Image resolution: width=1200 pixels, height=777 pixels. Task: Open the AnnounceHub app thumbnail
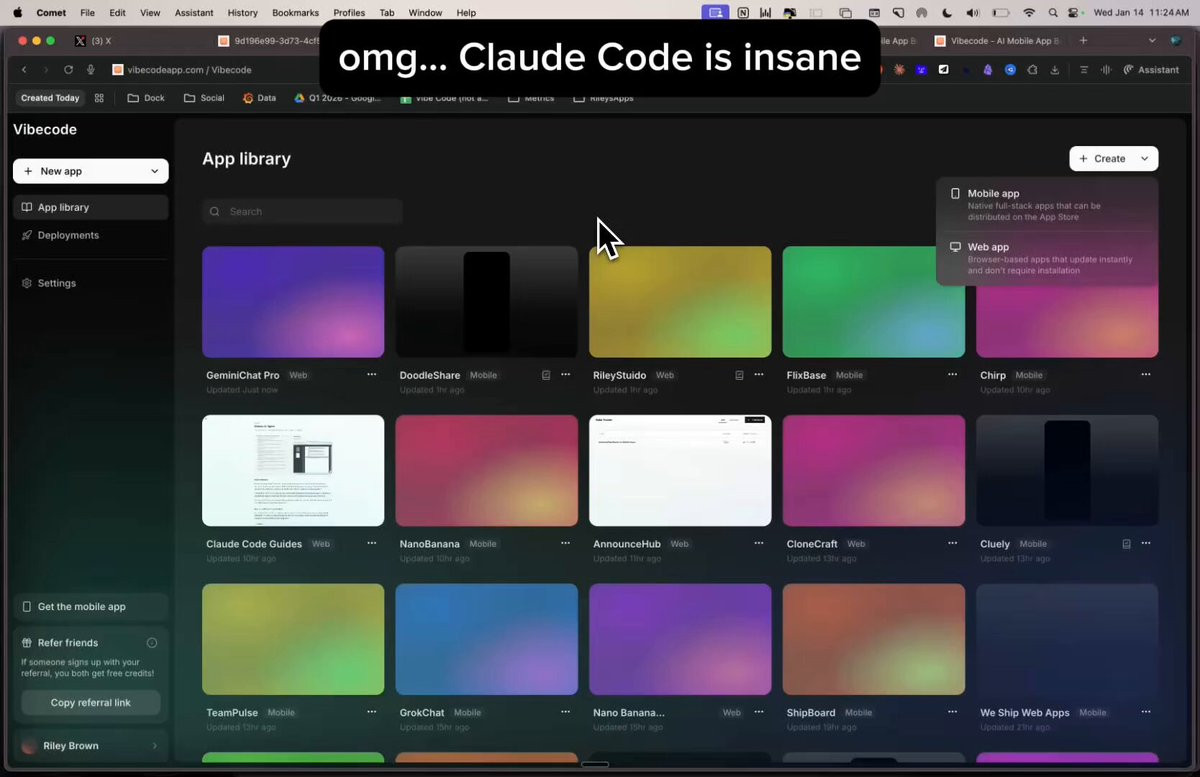point(680,471)
